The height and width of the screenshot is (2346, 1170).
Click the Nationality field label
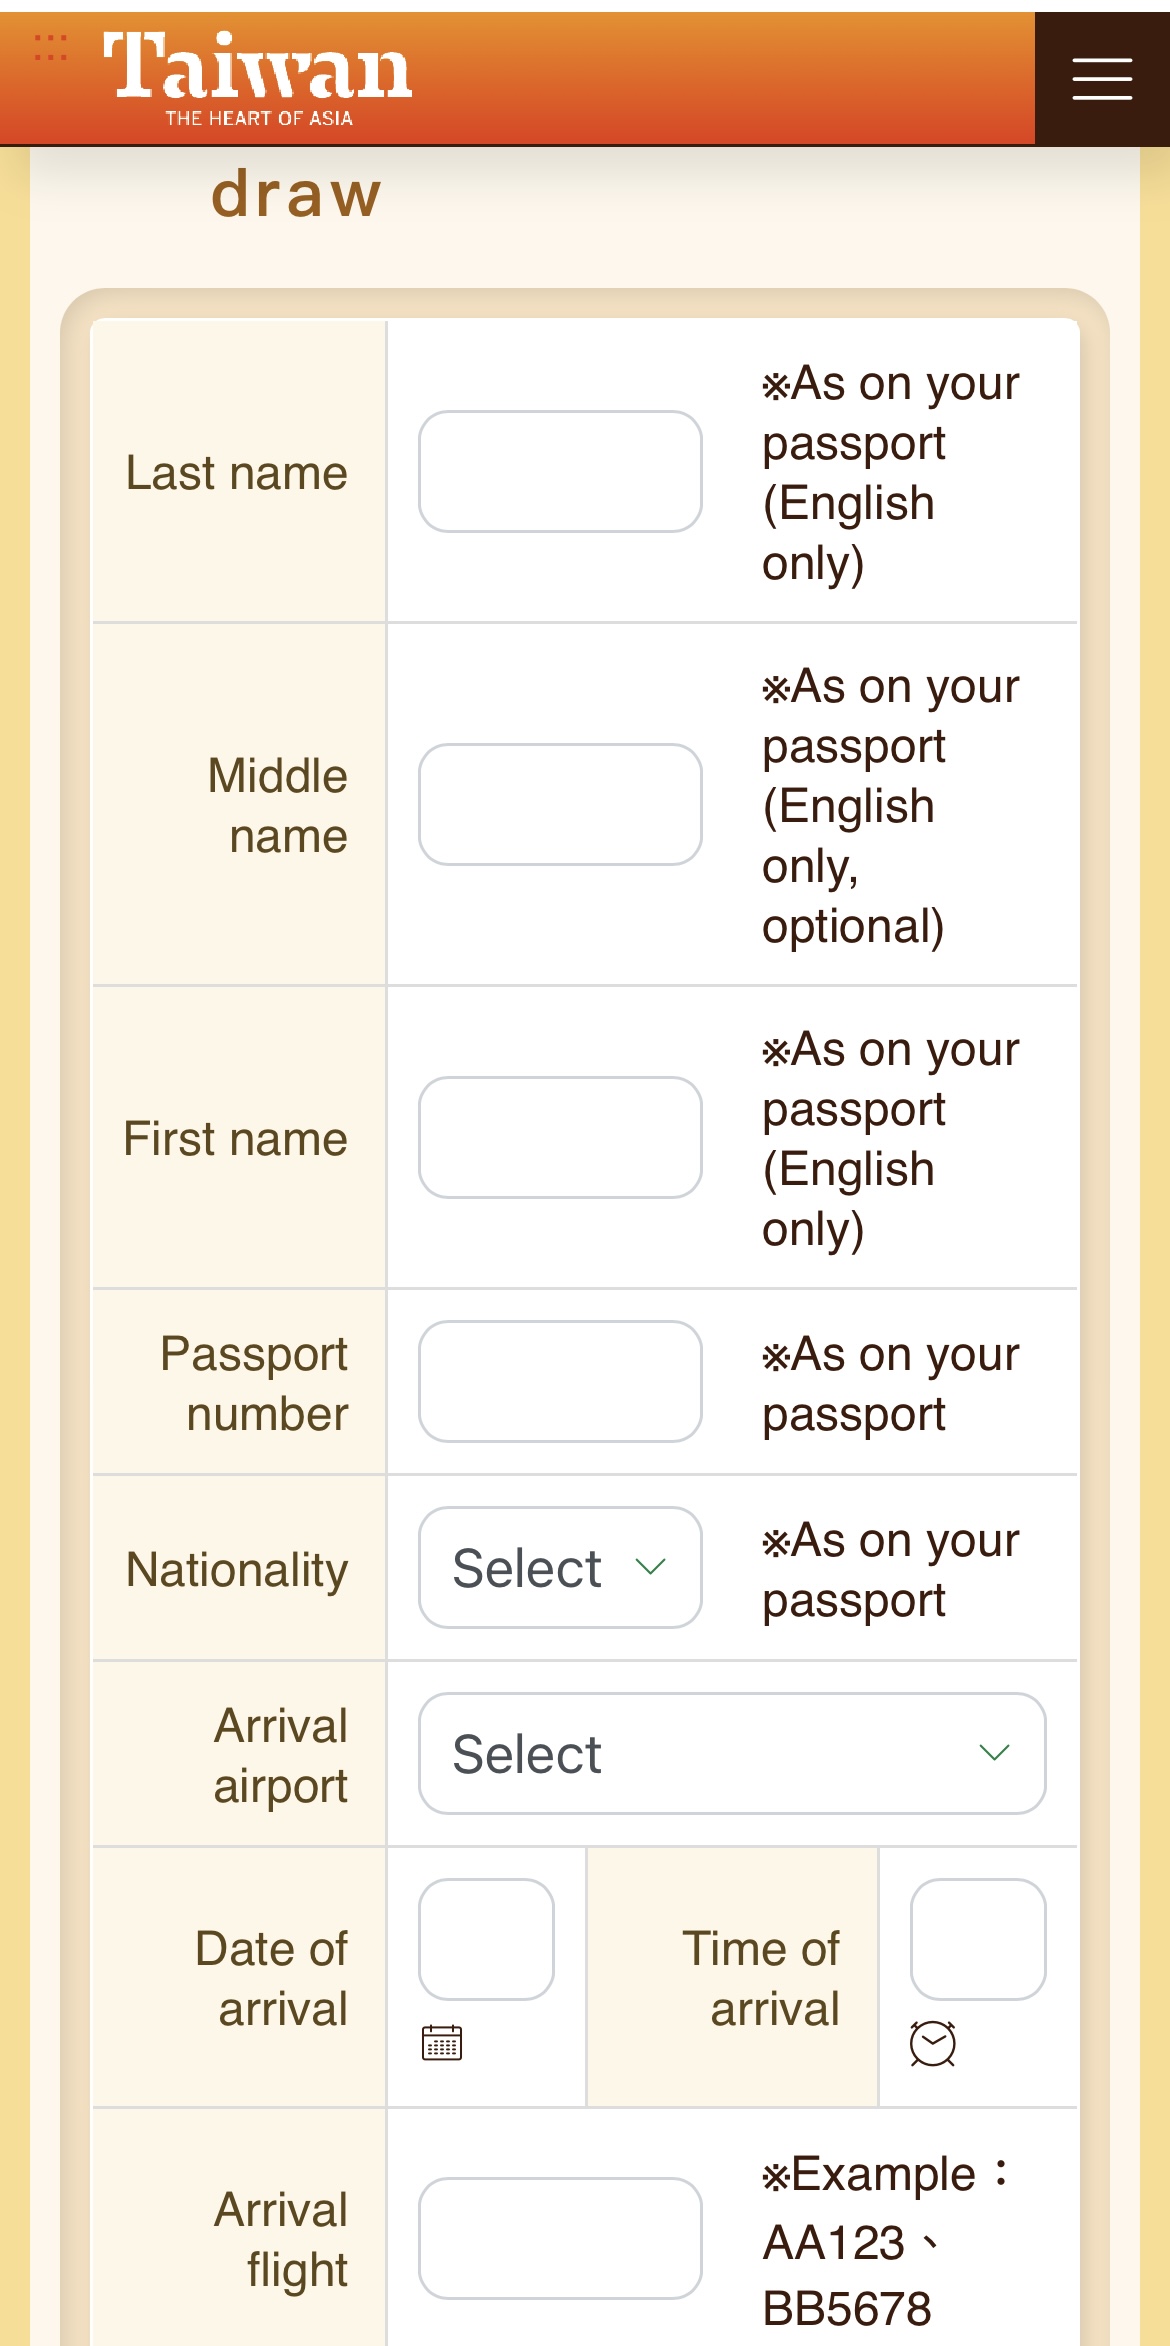[x=237, y=1569]
